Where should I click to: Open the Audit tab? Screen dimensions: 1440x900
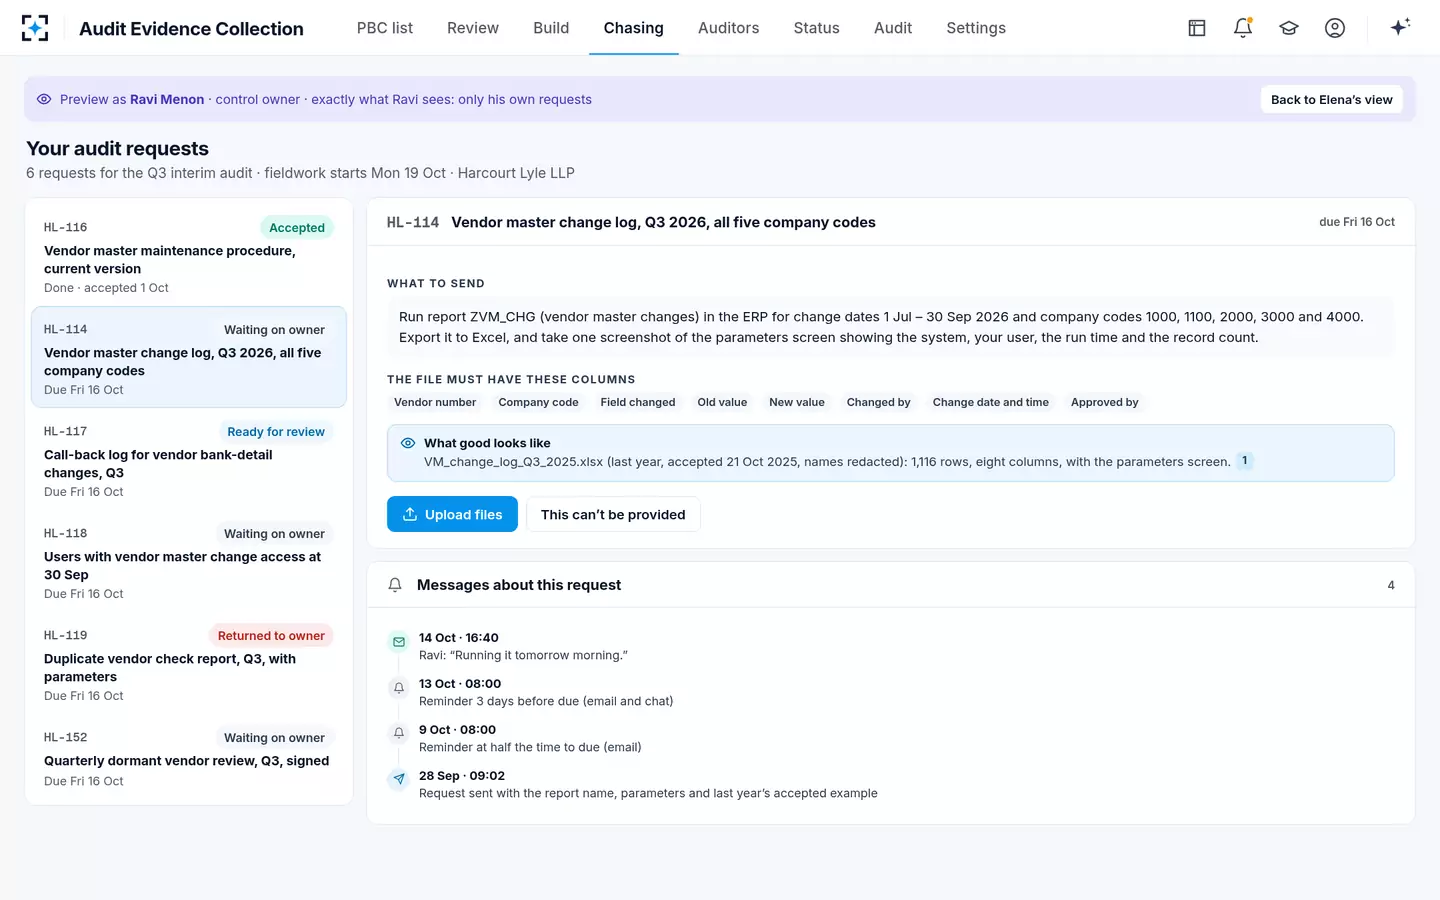point(893,28)
